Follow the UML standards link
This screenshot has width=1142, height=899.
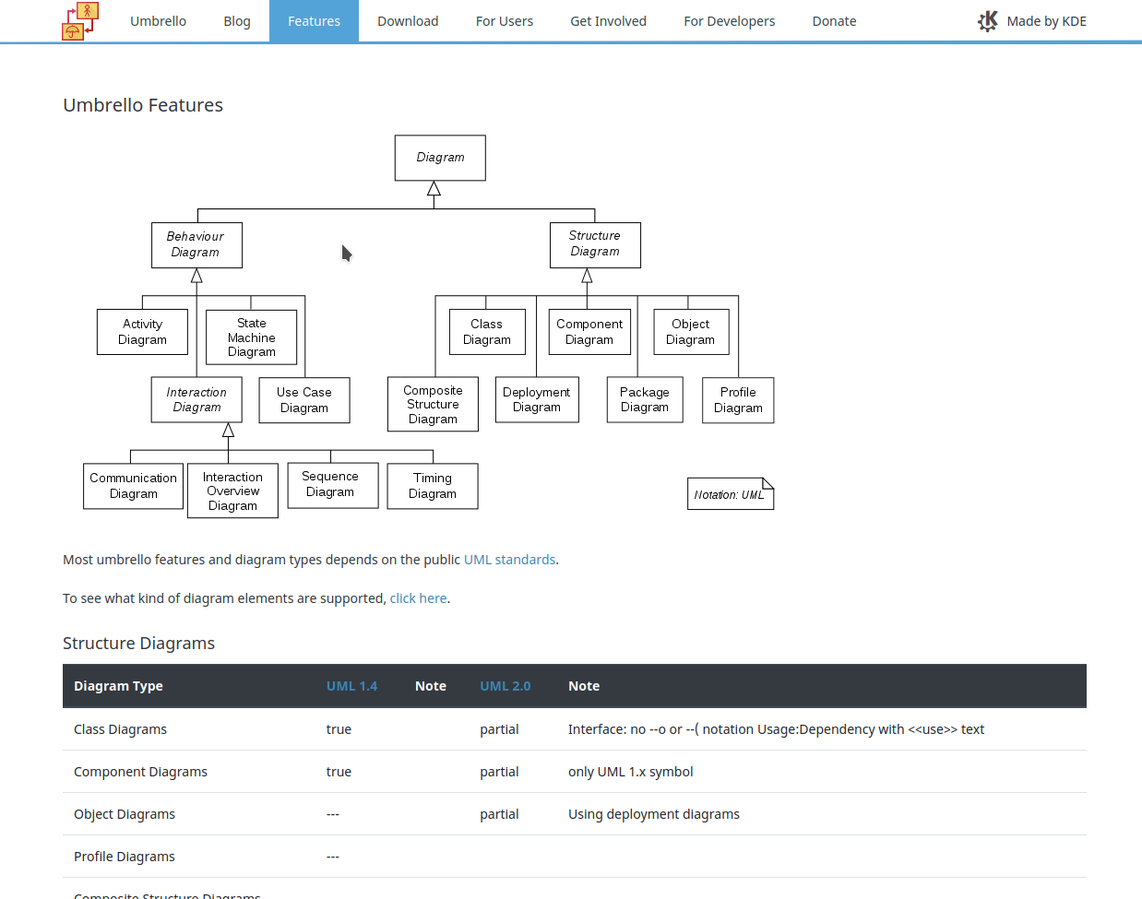tap(509, 560)
